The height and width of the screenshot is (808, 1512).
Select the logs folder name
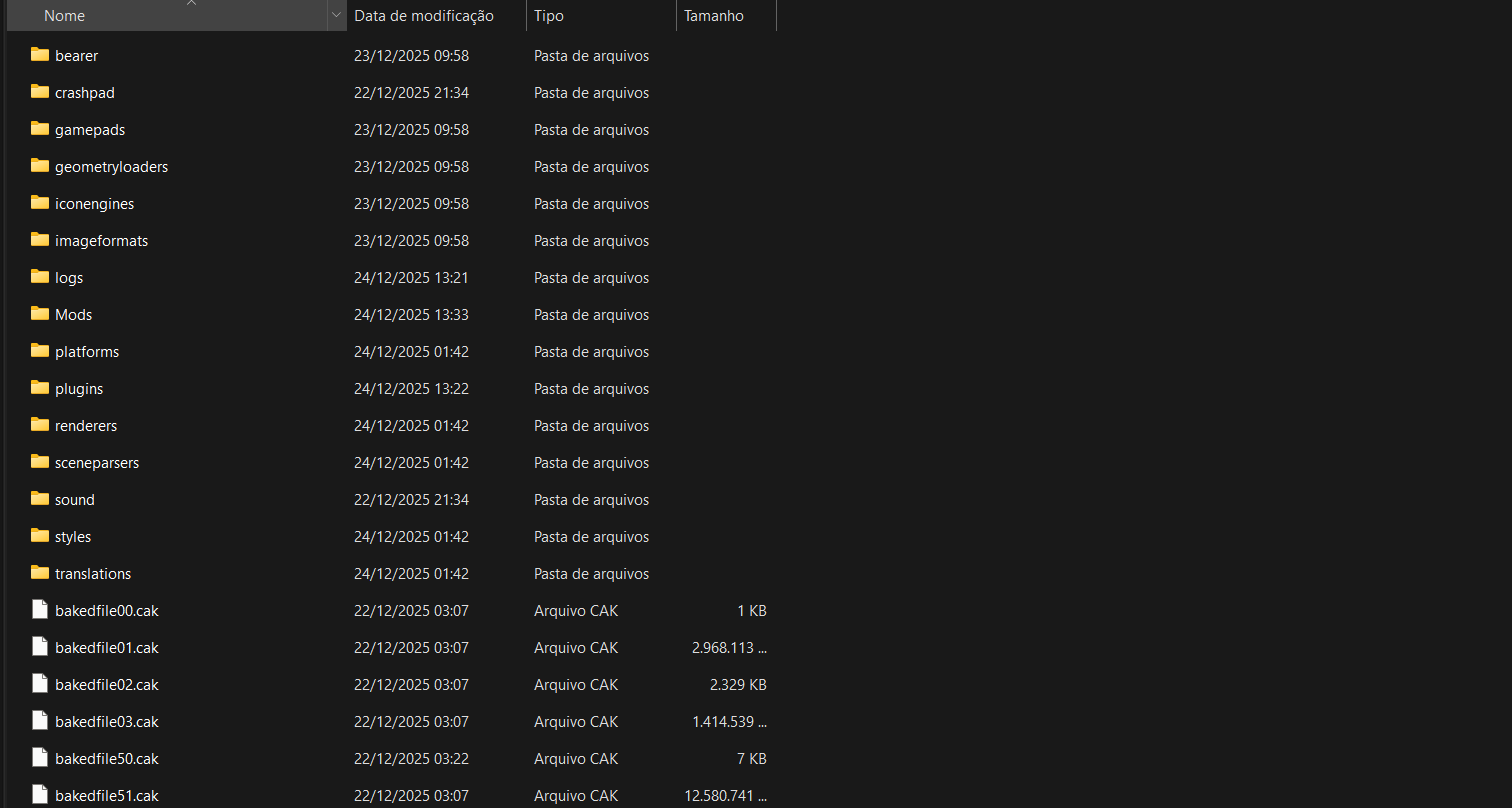coord(69,278)
